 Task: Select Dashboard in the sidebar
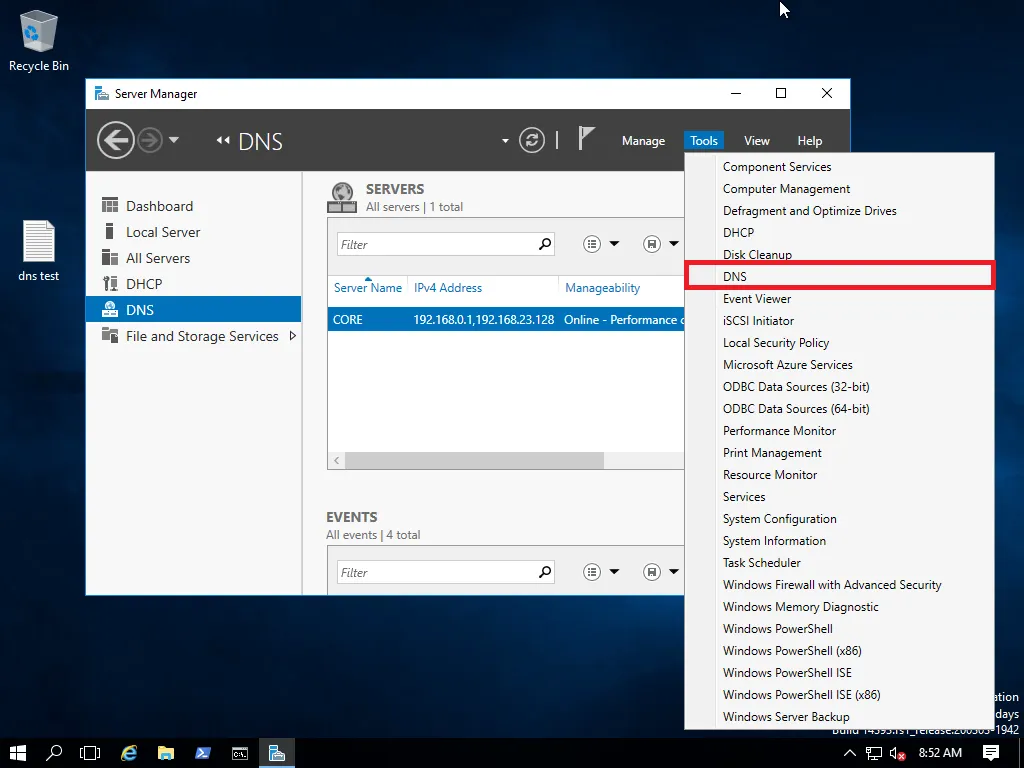[193, 206]
